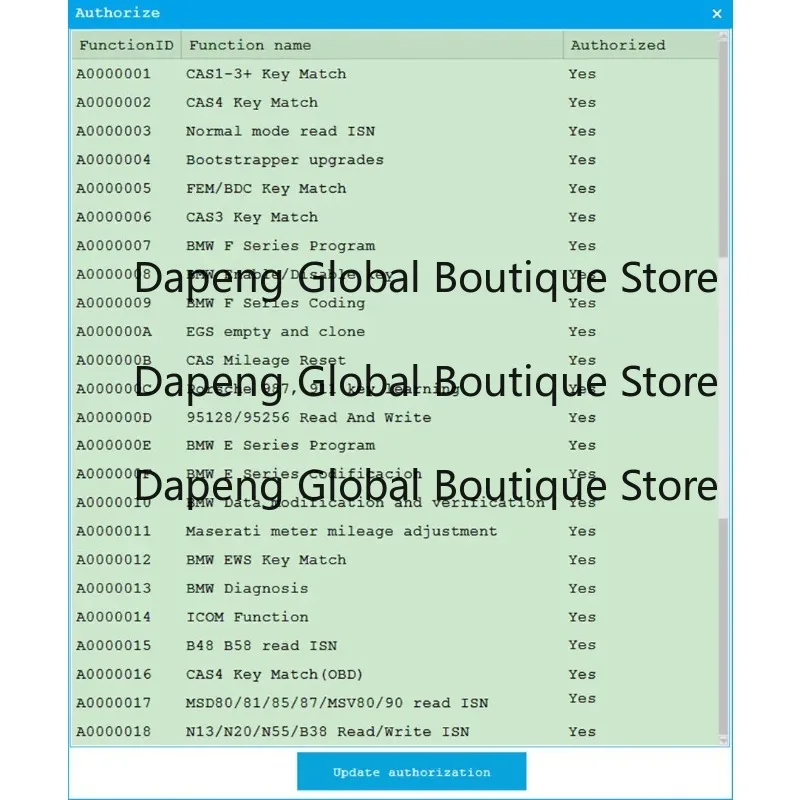Select the MSD80/81/85/87/MSV80/90 read ISN row

[x=395, y=703]
